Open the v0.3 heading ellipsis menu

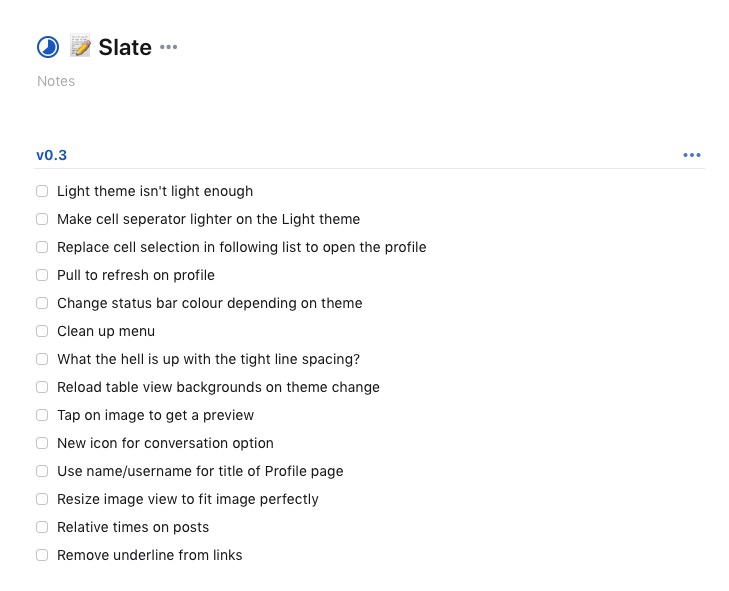[691, 155]
